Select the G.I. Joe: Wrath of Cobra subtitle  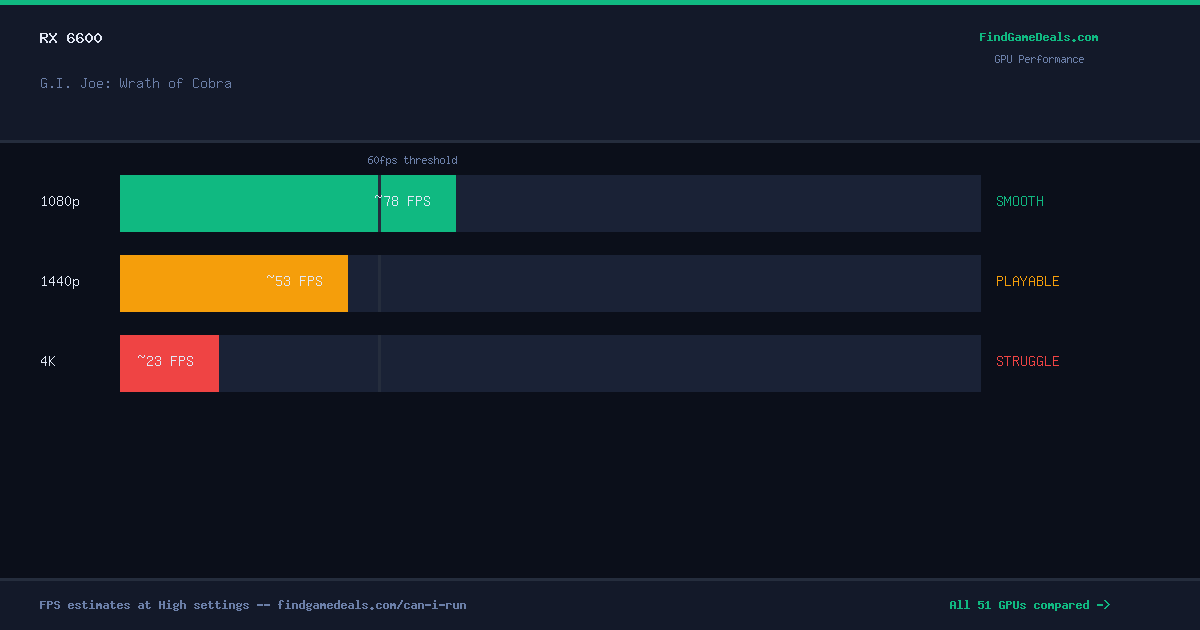click(136, 83)
